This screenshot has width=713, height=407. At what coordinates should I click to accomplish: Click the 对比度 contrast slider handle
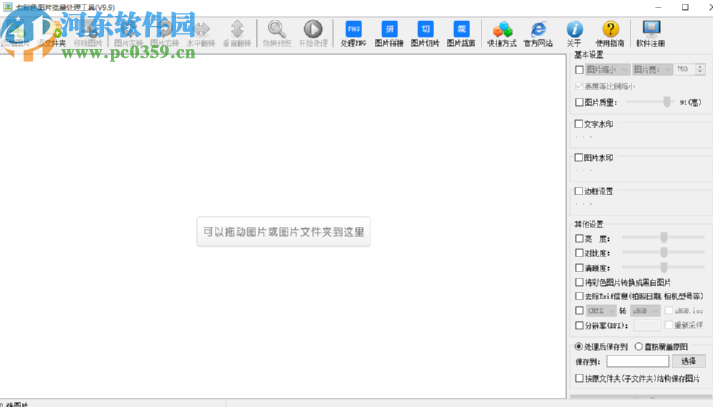(x=664, y=252)
